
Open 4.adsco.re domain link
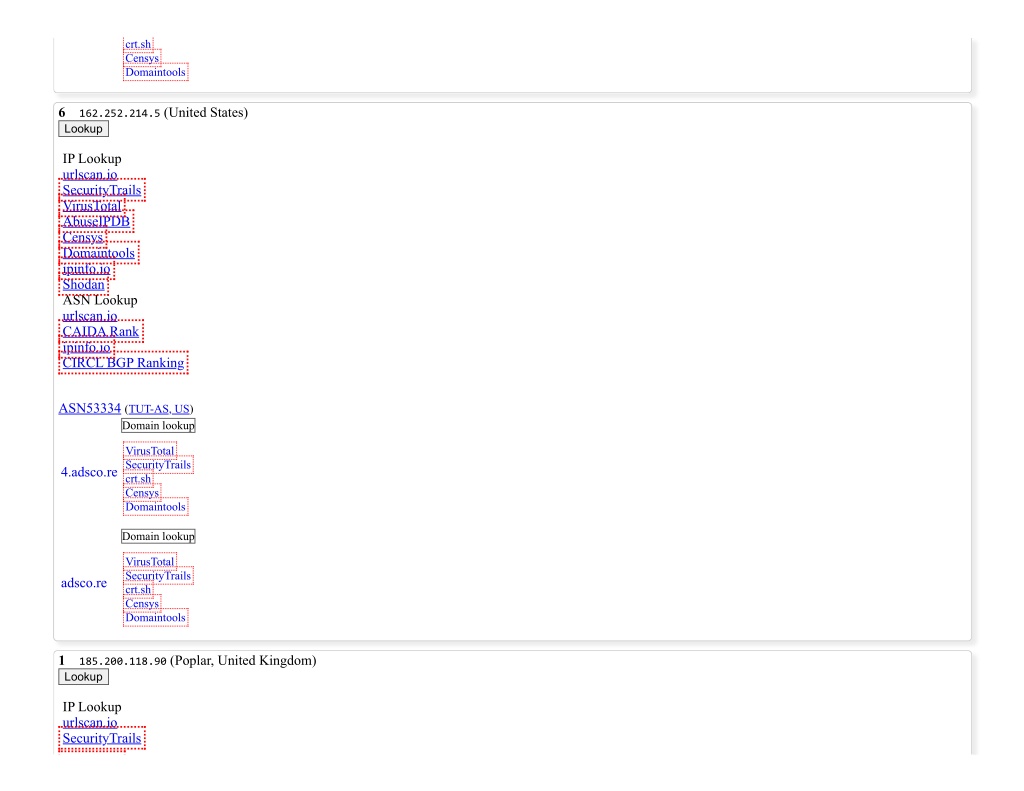tap(89, 472)
